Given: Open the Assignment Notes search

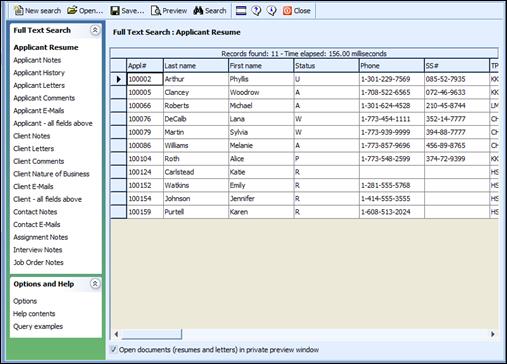Looking at the screenshot, I should tap(41, 237).
